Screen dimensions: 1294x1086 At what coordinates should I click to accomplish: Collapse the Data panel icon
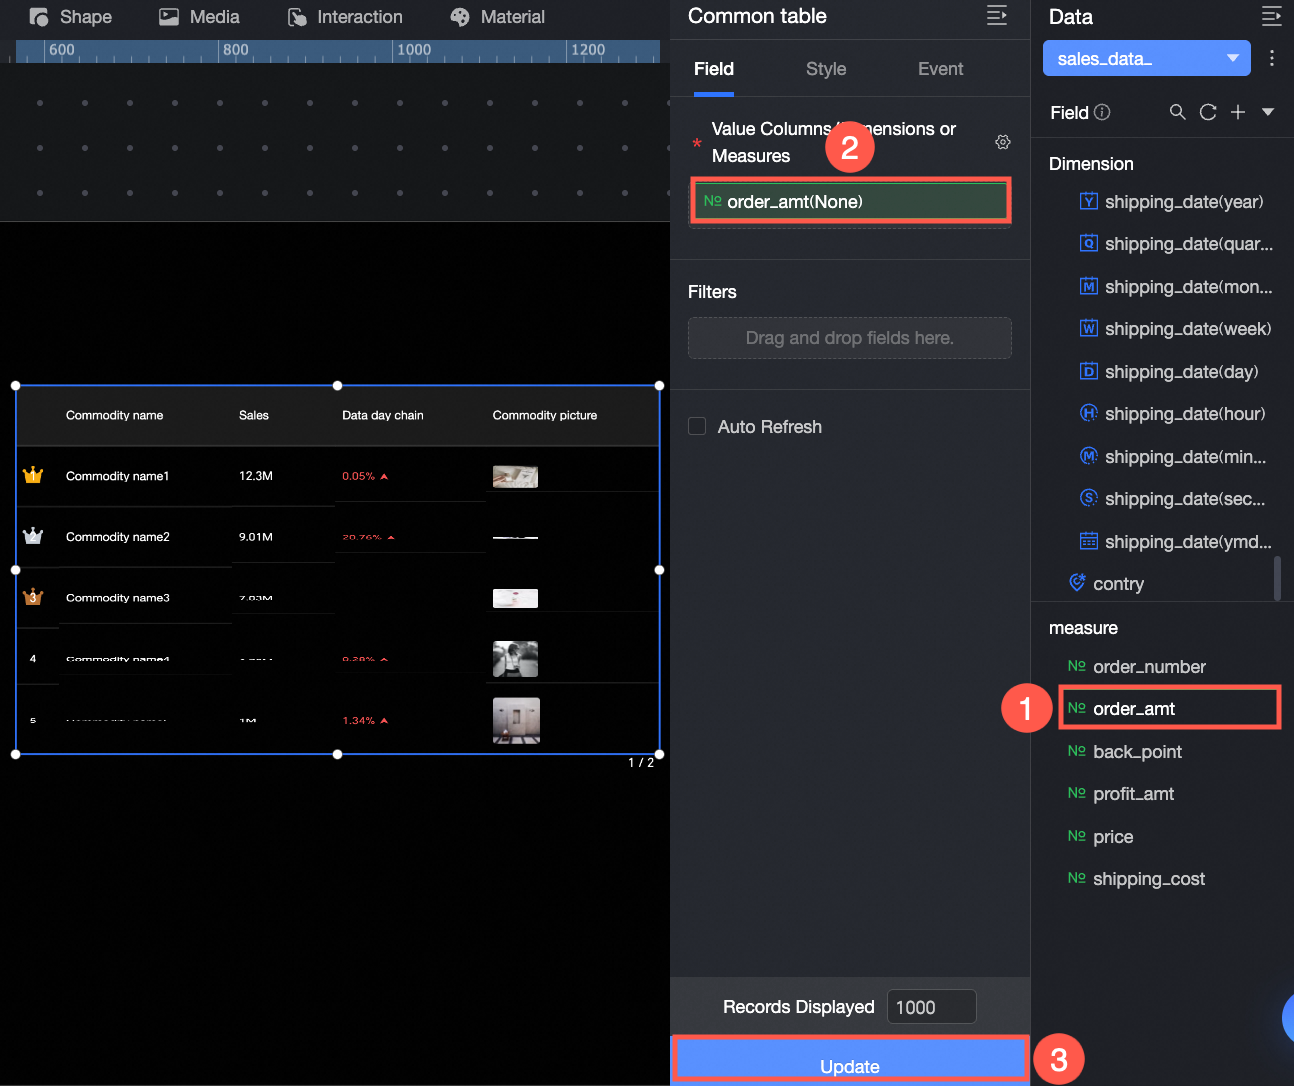[1272, 16]
